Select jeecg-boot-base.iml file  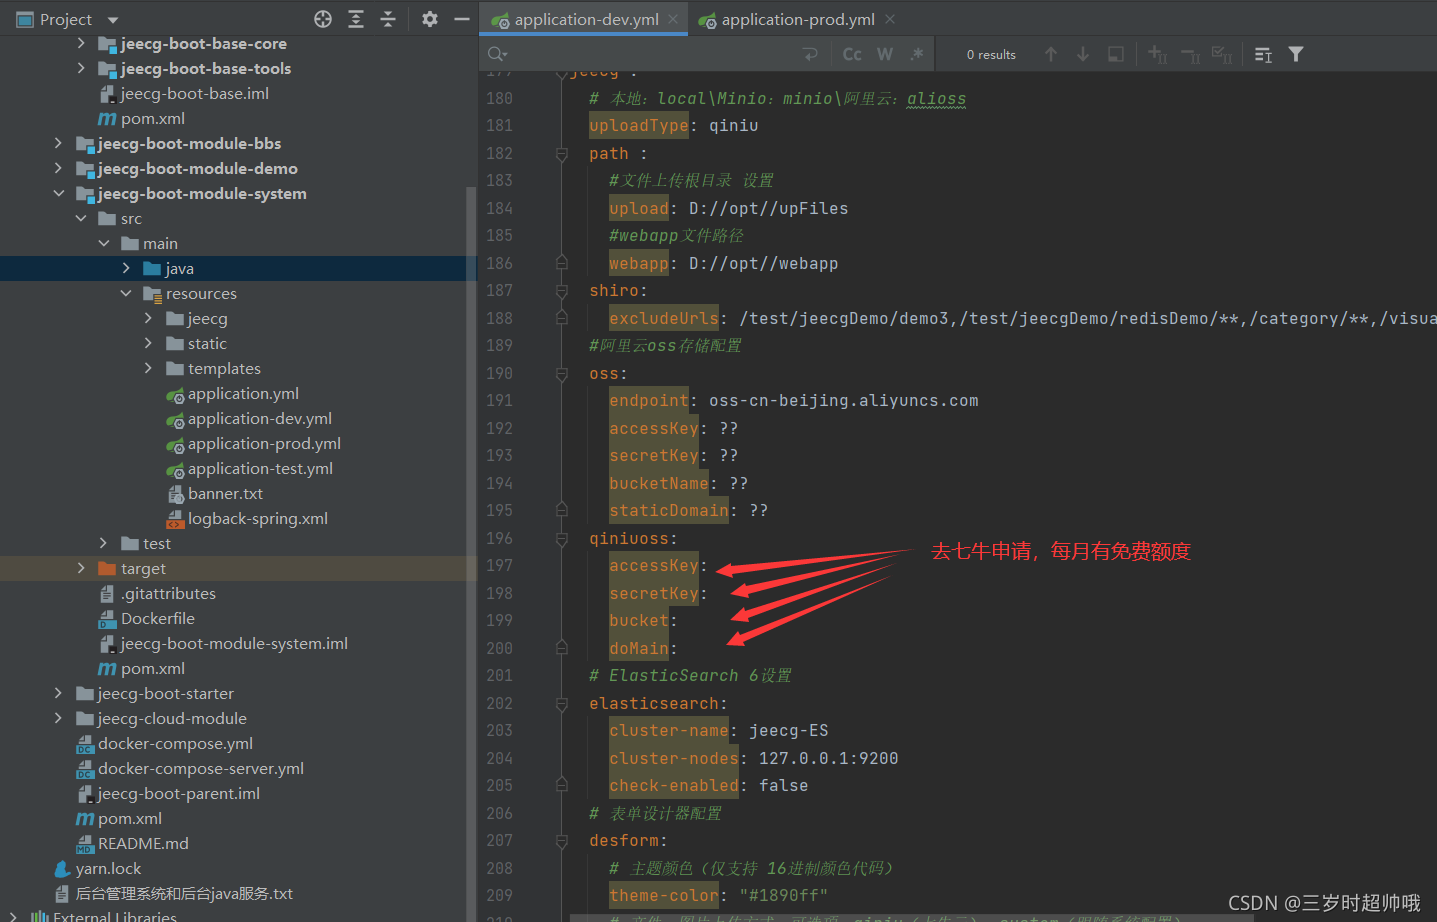(x=194, y=93)
